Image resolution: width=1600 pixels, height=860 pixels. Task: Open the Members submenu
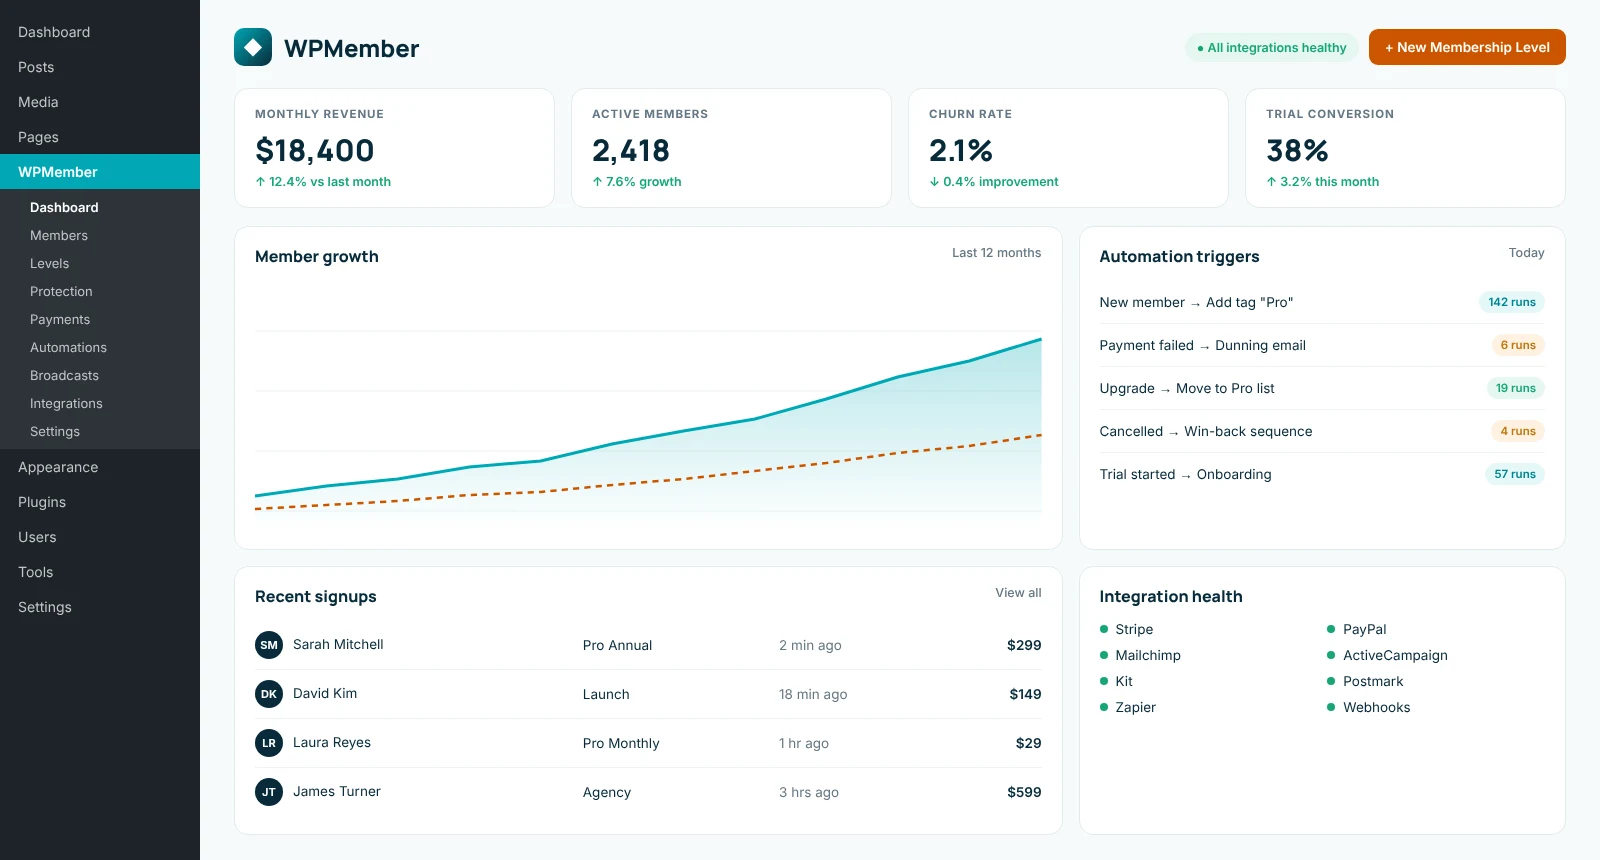click(100, 235)
